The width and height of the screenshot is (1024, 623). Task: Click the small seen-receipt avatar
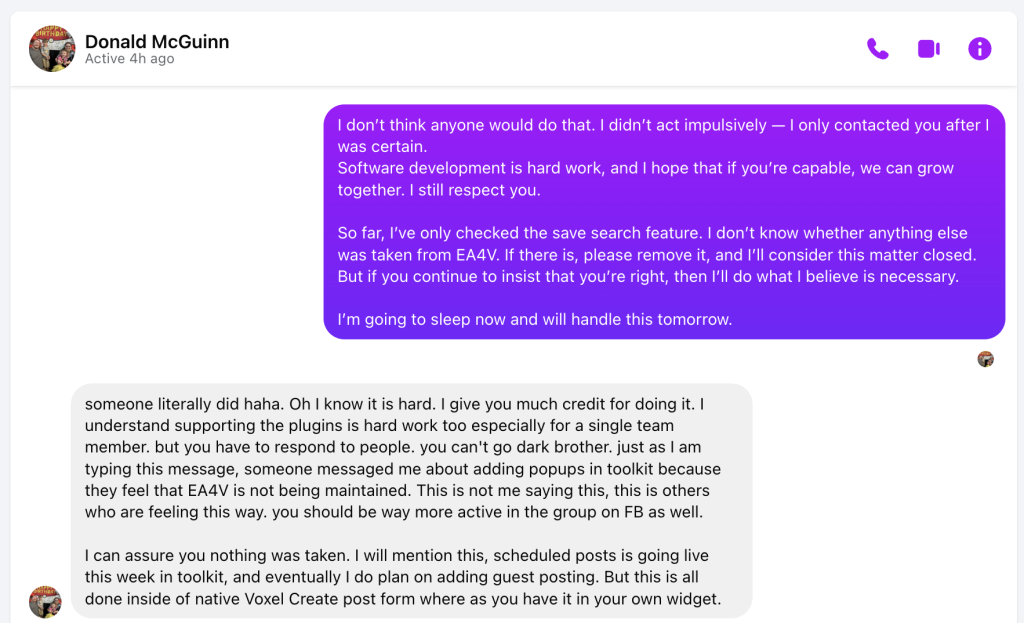986,359
